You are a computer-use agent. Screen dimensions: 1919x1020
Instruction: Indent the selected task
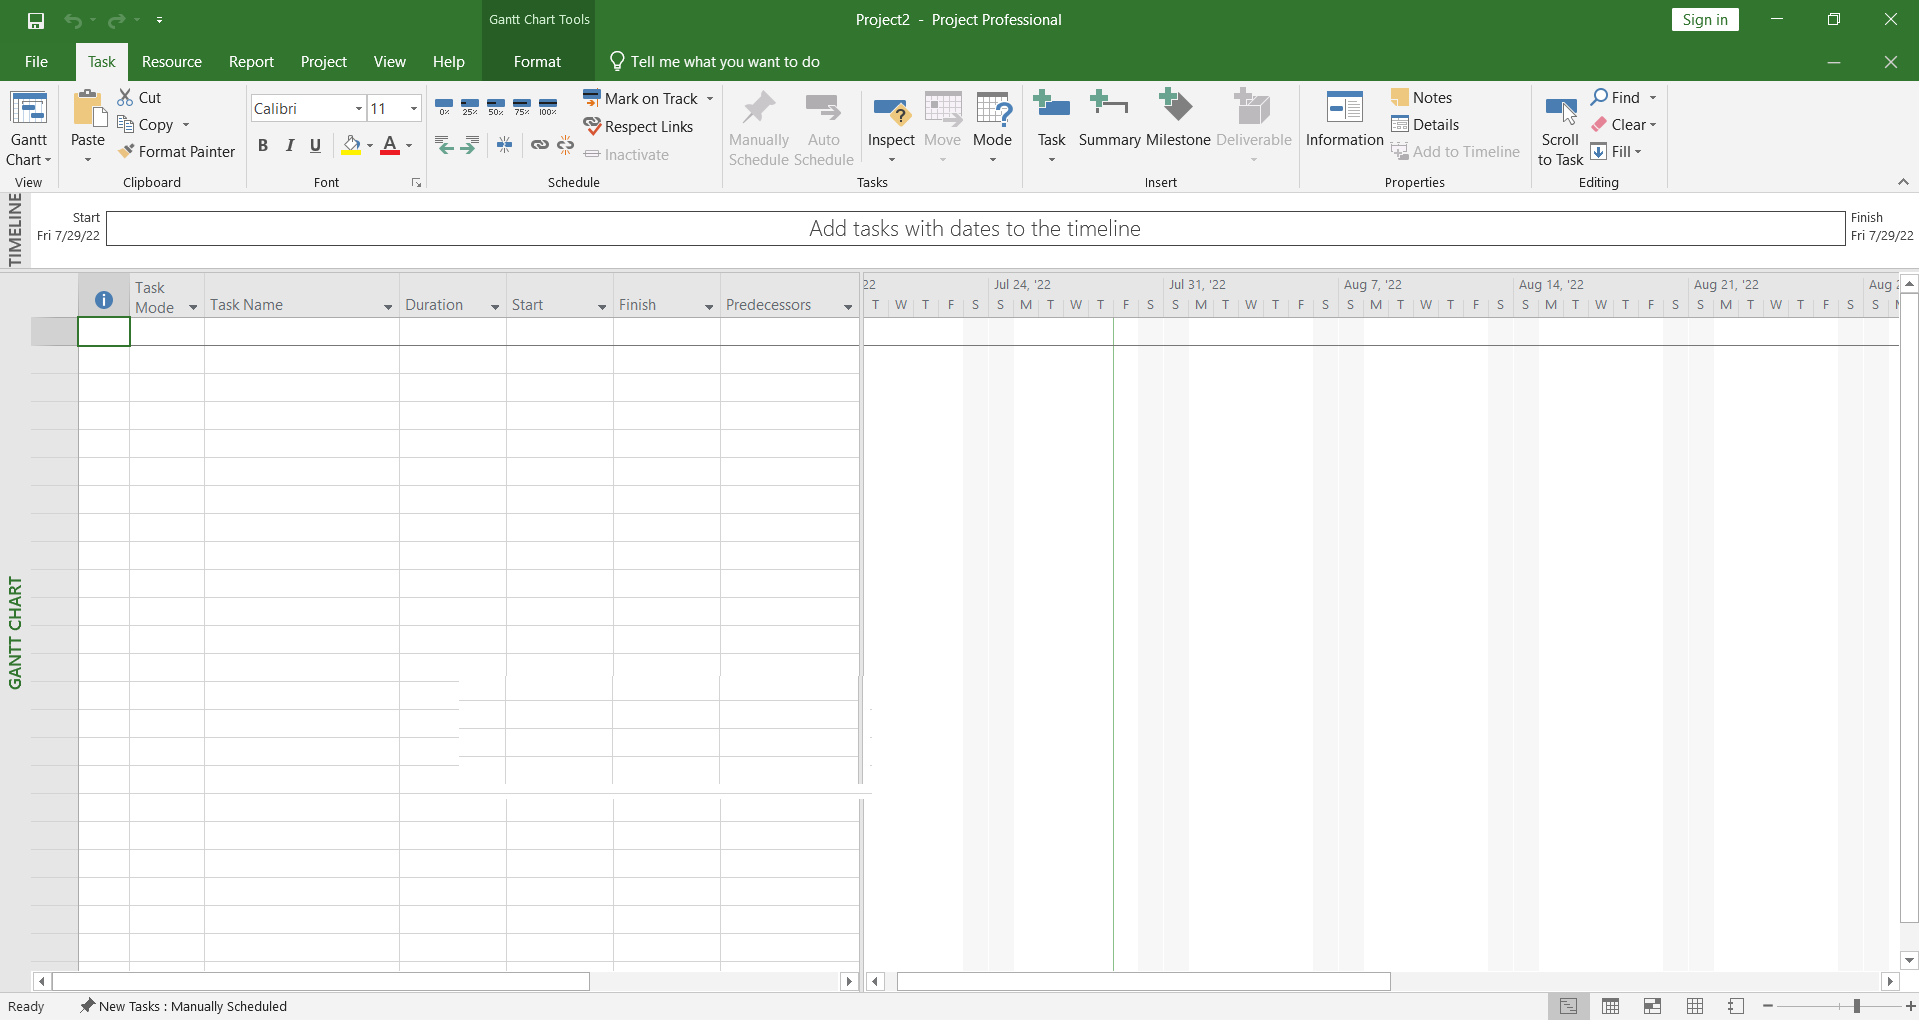(x=469, y=145)
